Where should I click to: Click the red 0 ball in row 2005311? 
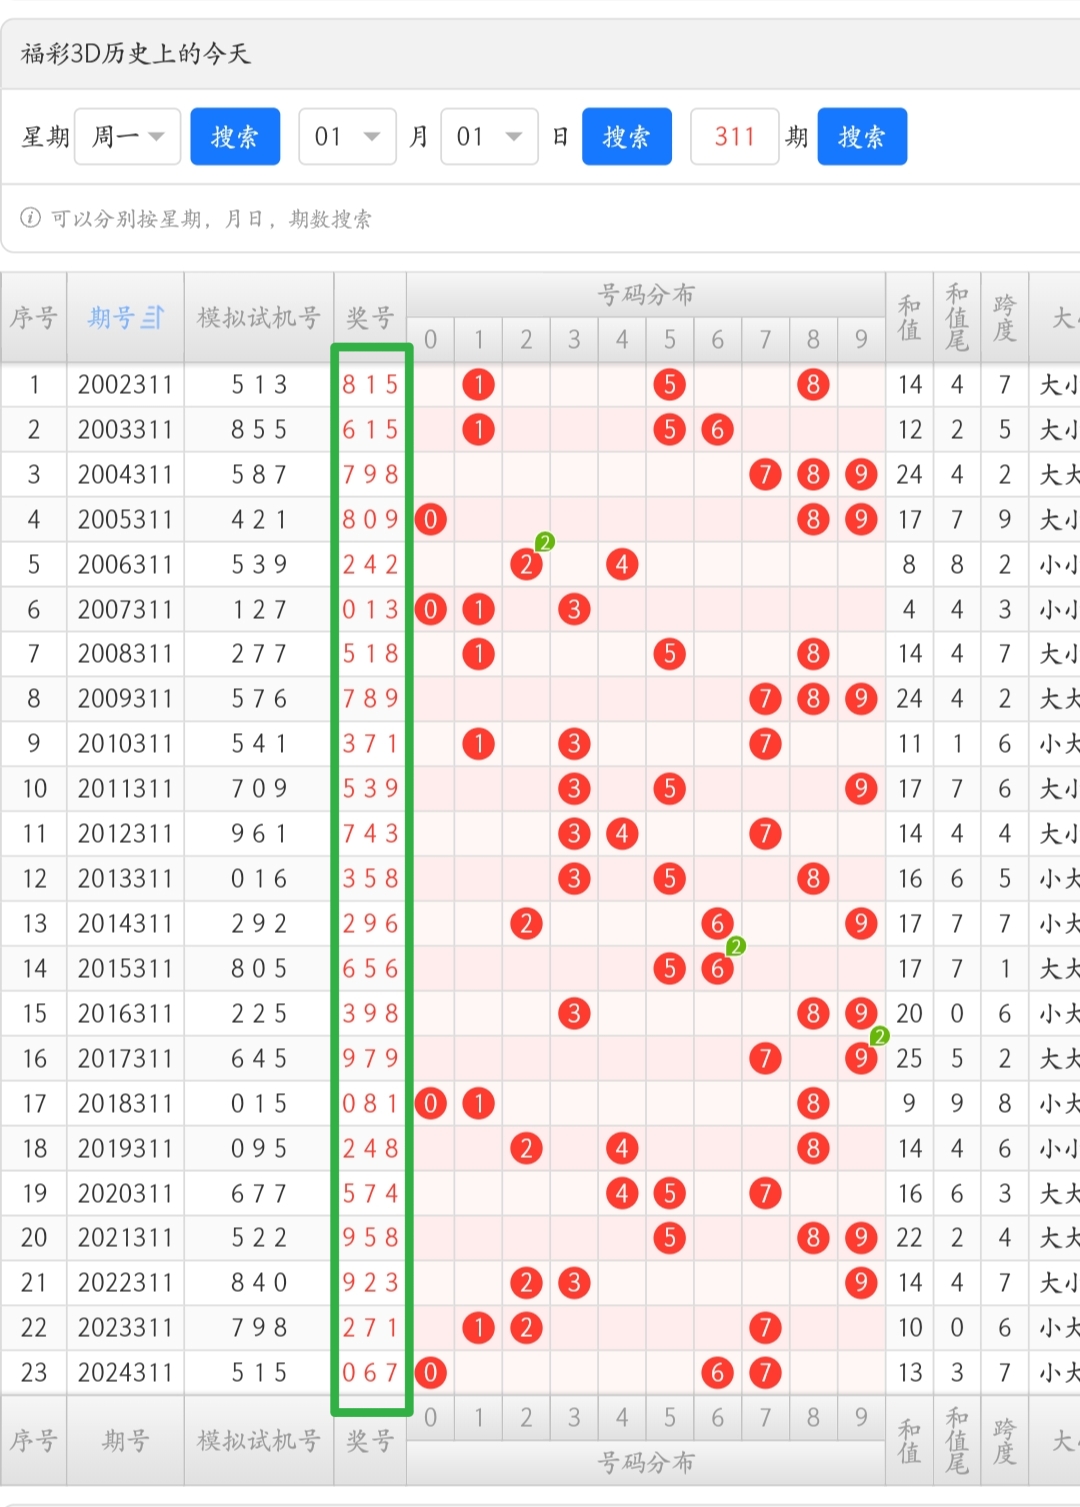[x=430, y=520]
